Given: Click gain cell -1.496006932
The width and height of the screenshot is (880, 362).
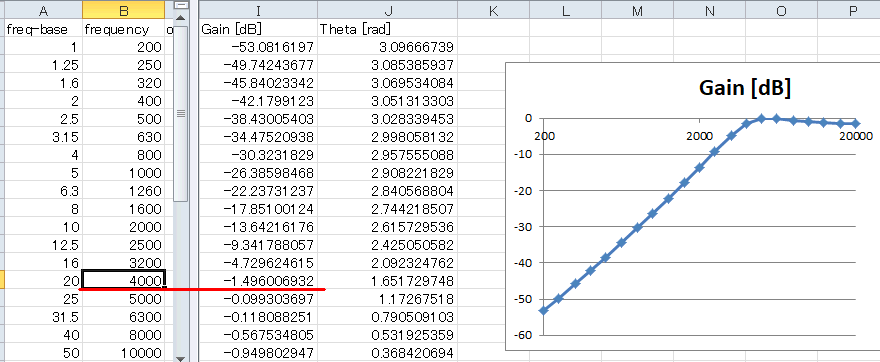Looking at the screenshot, I should (258, 281).
